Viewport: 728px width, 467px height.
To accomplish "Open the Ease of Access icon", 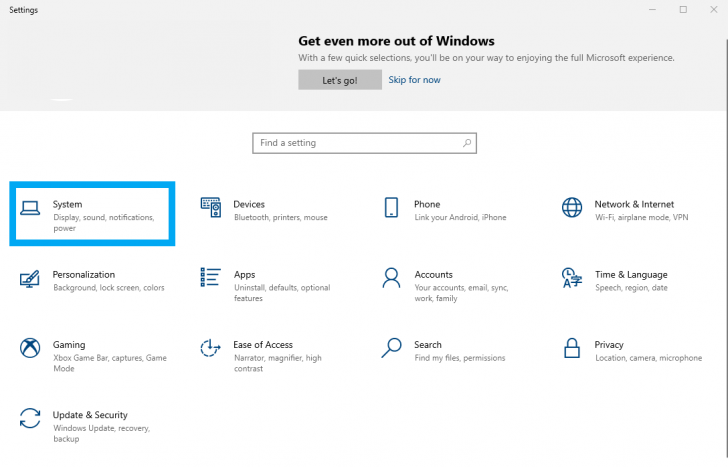I will click(210, 348).
